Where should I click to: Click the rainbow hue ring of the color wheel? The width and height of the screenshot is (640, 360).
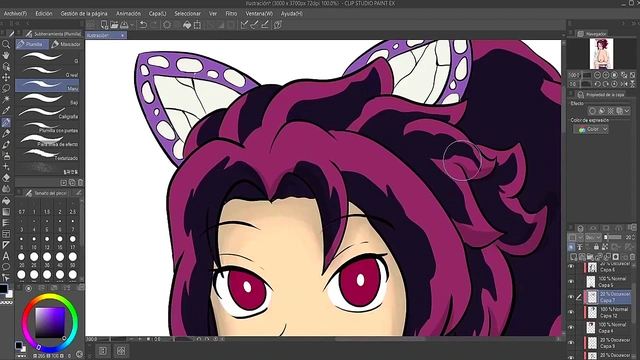click(x=50, y=297)
